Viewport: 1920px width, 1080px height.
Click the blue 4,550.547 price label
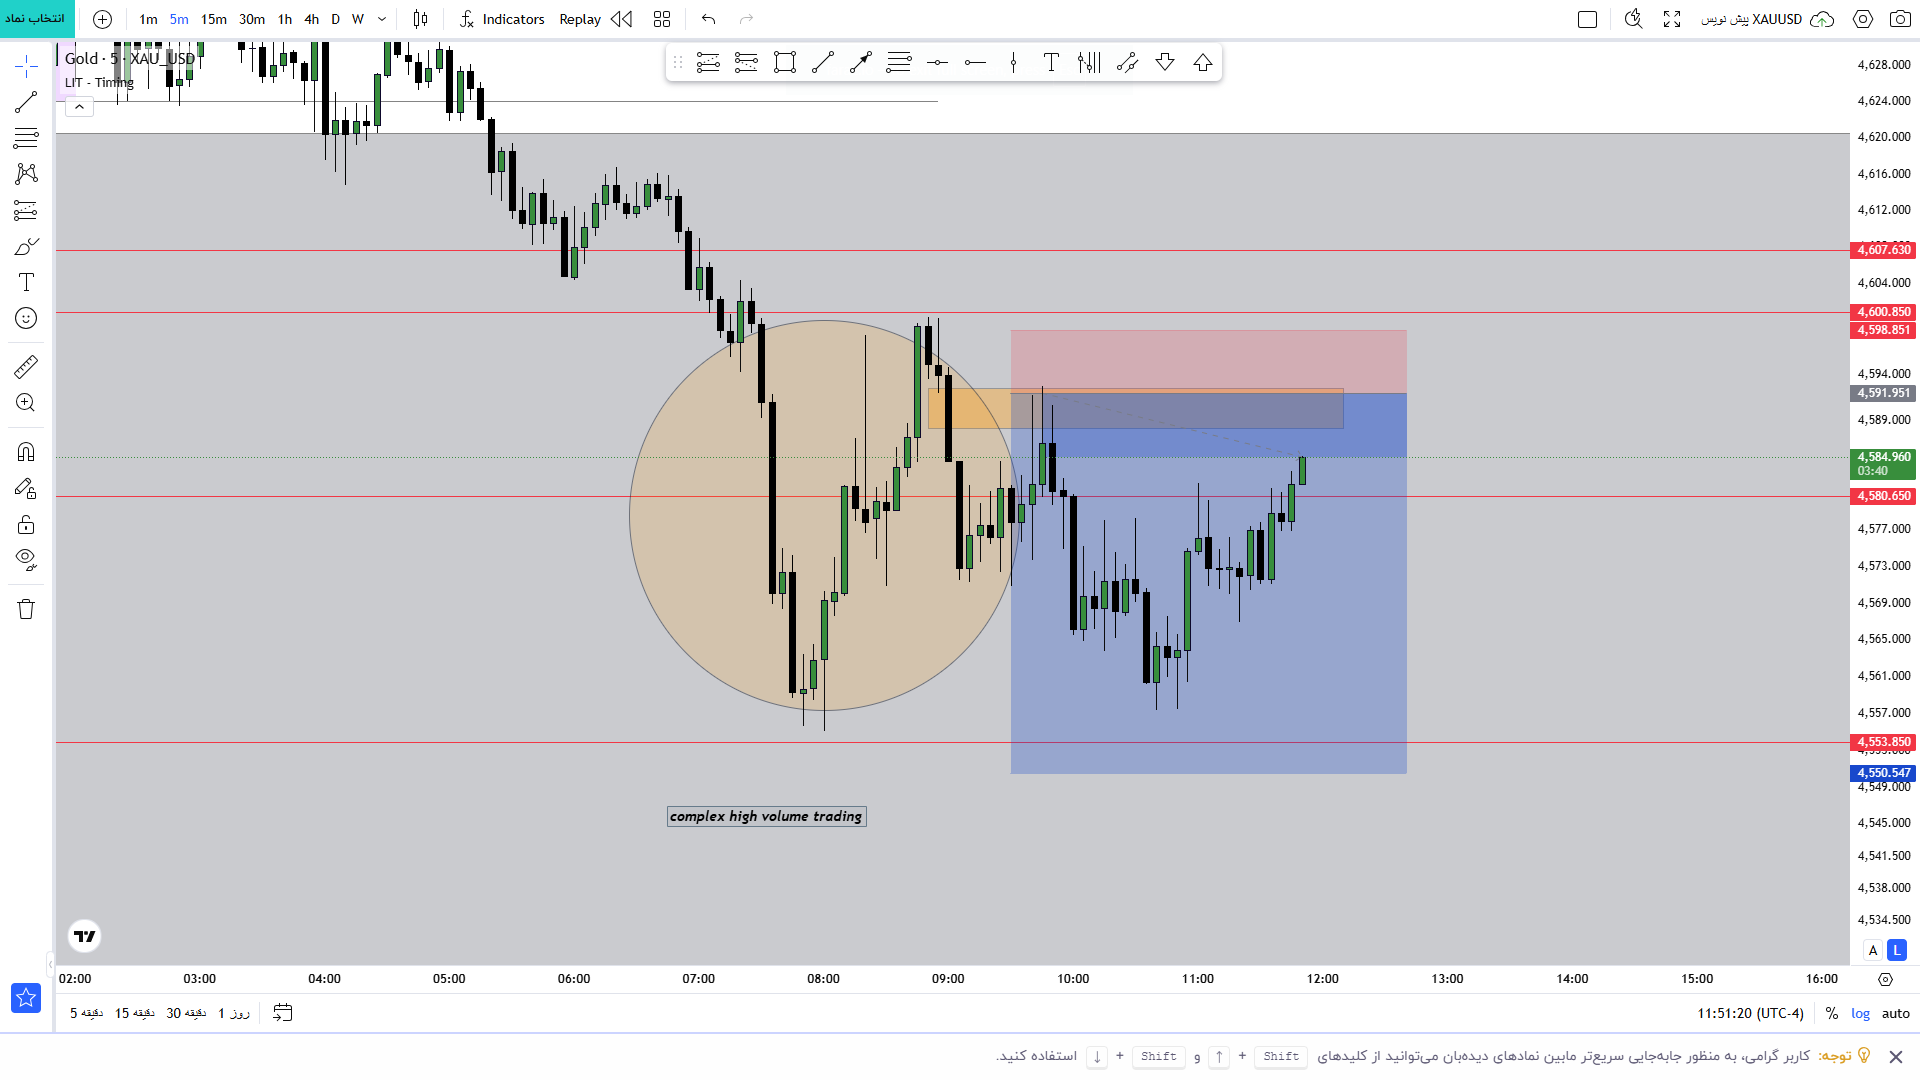pos(1884,773)
